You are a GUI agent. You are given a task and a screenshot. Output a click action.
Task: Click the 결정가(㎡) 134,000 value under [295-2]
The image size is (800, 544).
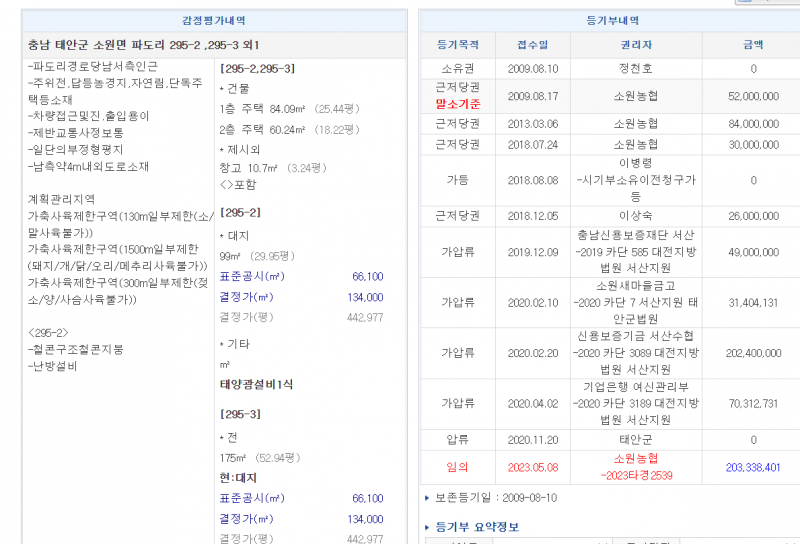point(363,297)
